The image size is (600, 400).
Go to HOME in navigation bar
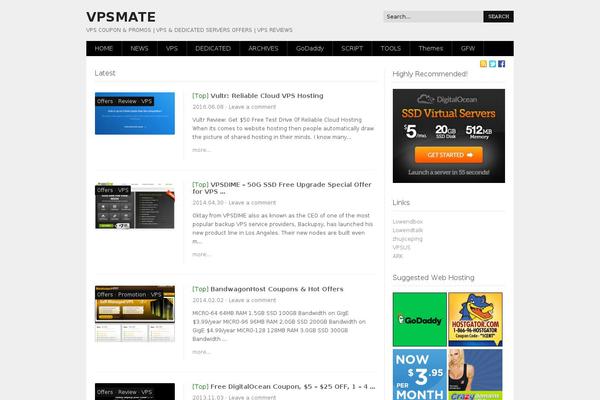104,49
